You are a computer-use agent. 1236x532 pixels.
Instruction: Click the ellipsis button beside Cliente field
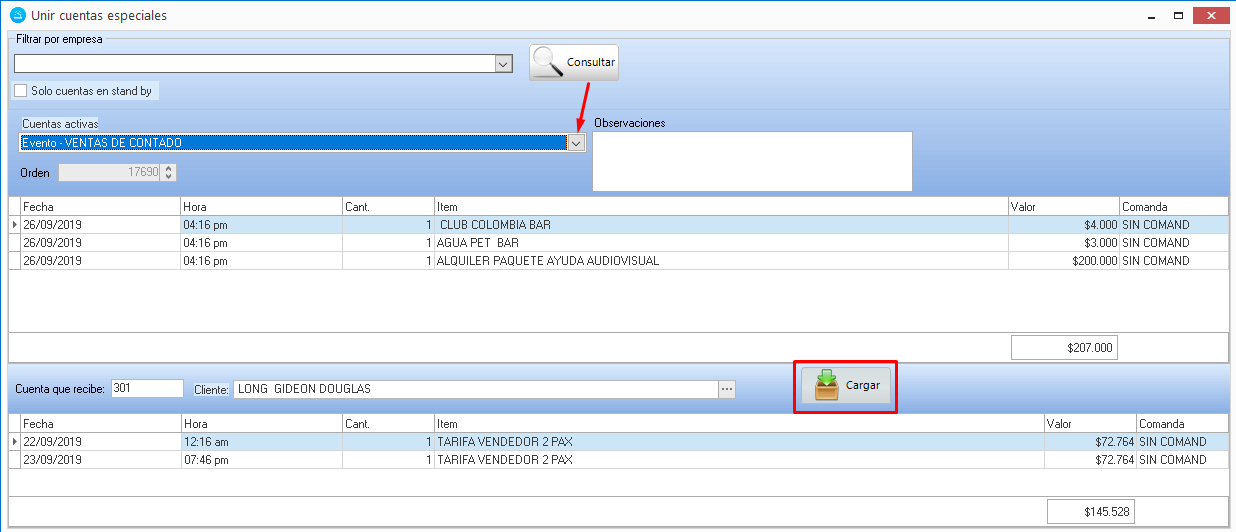(727, 389)
